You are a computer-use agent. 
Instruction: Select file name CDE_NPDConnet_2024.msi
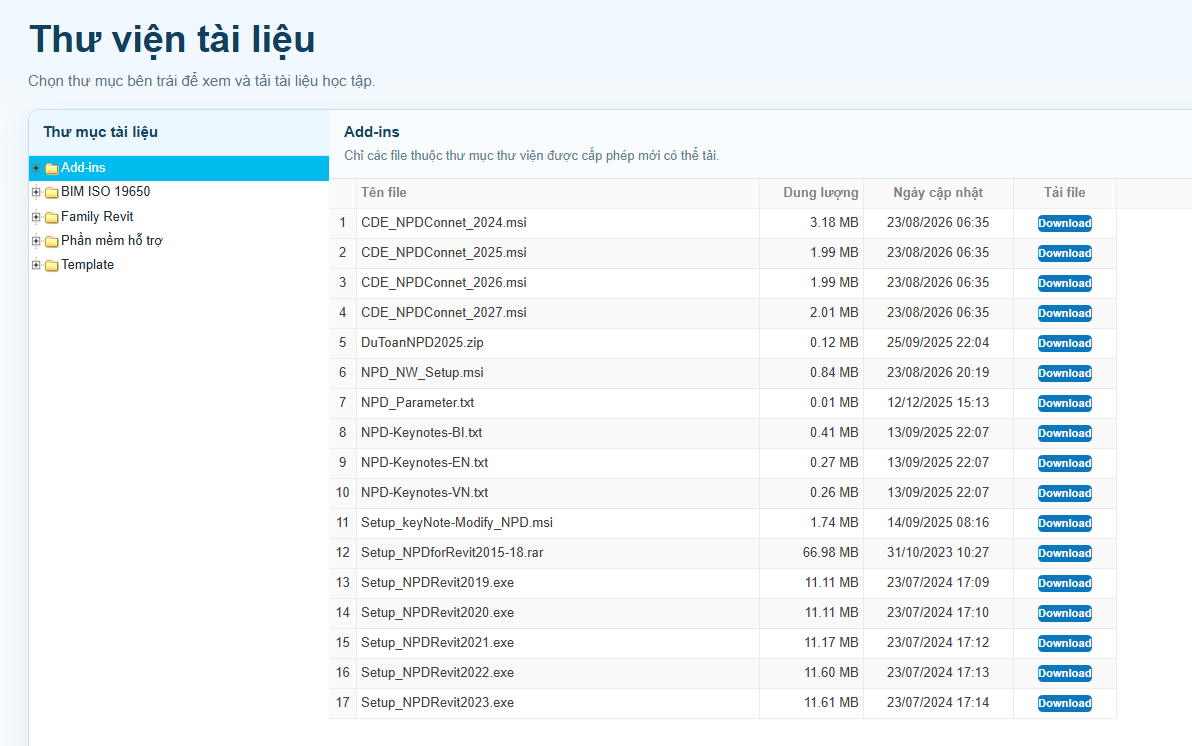[x=444, y=223]
